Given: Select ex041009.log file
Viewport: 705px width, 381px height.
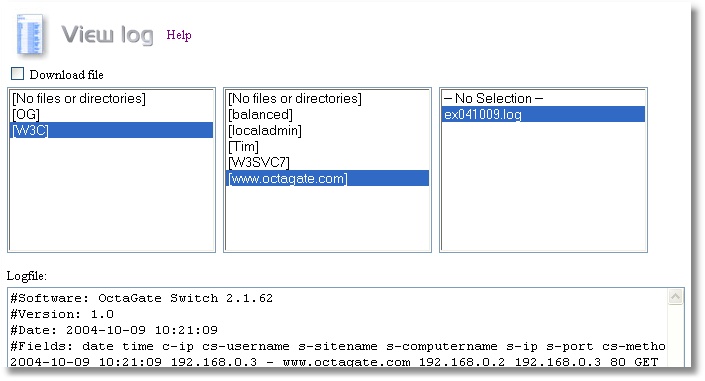Looking at the screenshot, I should (543, 114).
